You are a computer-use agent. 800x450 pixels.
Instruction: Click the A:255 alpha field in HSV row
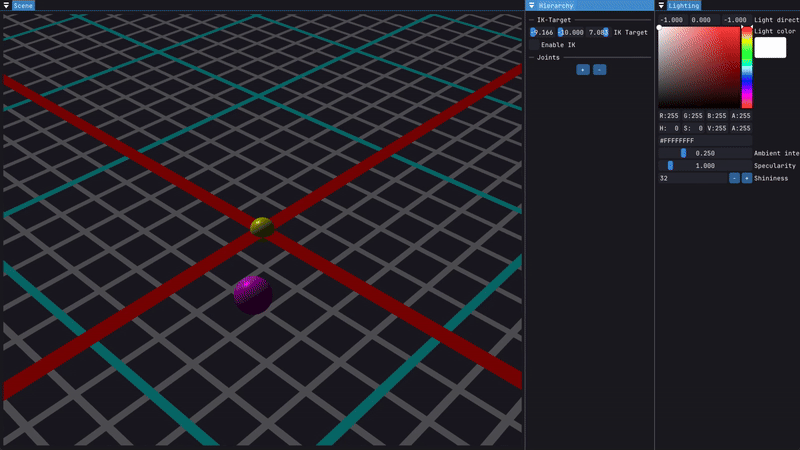pyautogui.click(x=741, y=129)
